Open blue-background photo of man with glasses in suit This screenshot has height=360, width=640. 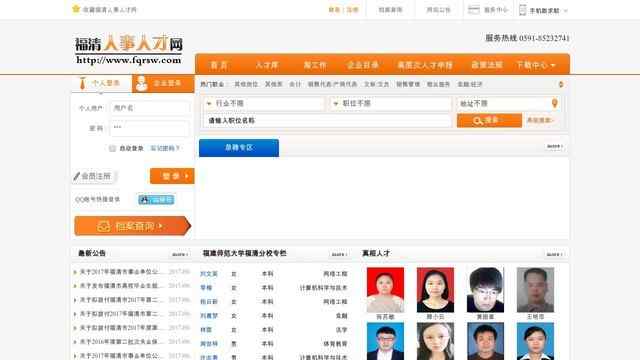coord(385,341)
